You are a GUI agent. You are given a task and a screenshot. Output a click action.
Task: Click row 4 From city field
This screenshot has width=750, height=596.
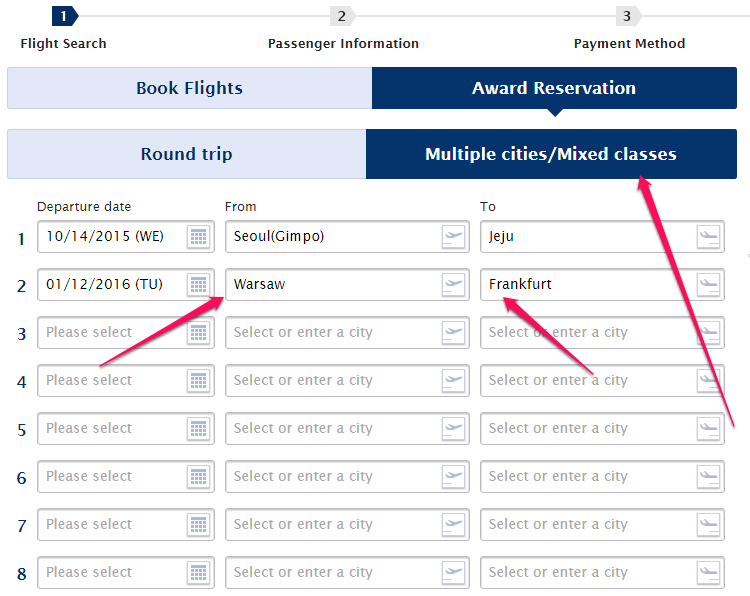pyautogui.click(x=347, y=381)
